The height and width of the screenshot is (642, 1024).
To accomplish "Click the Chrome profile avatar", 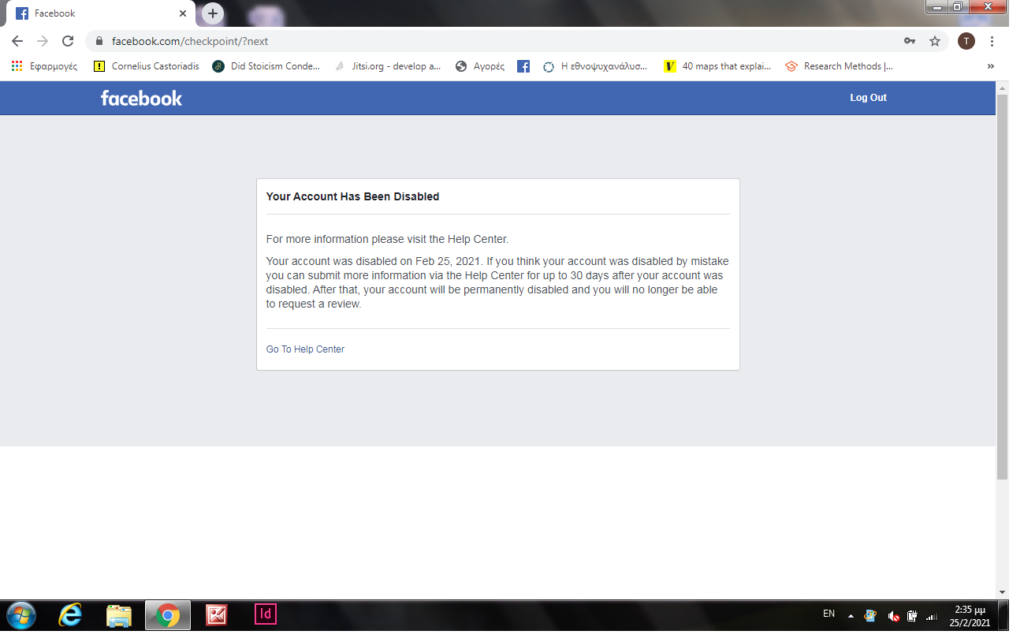I will 965,41.
